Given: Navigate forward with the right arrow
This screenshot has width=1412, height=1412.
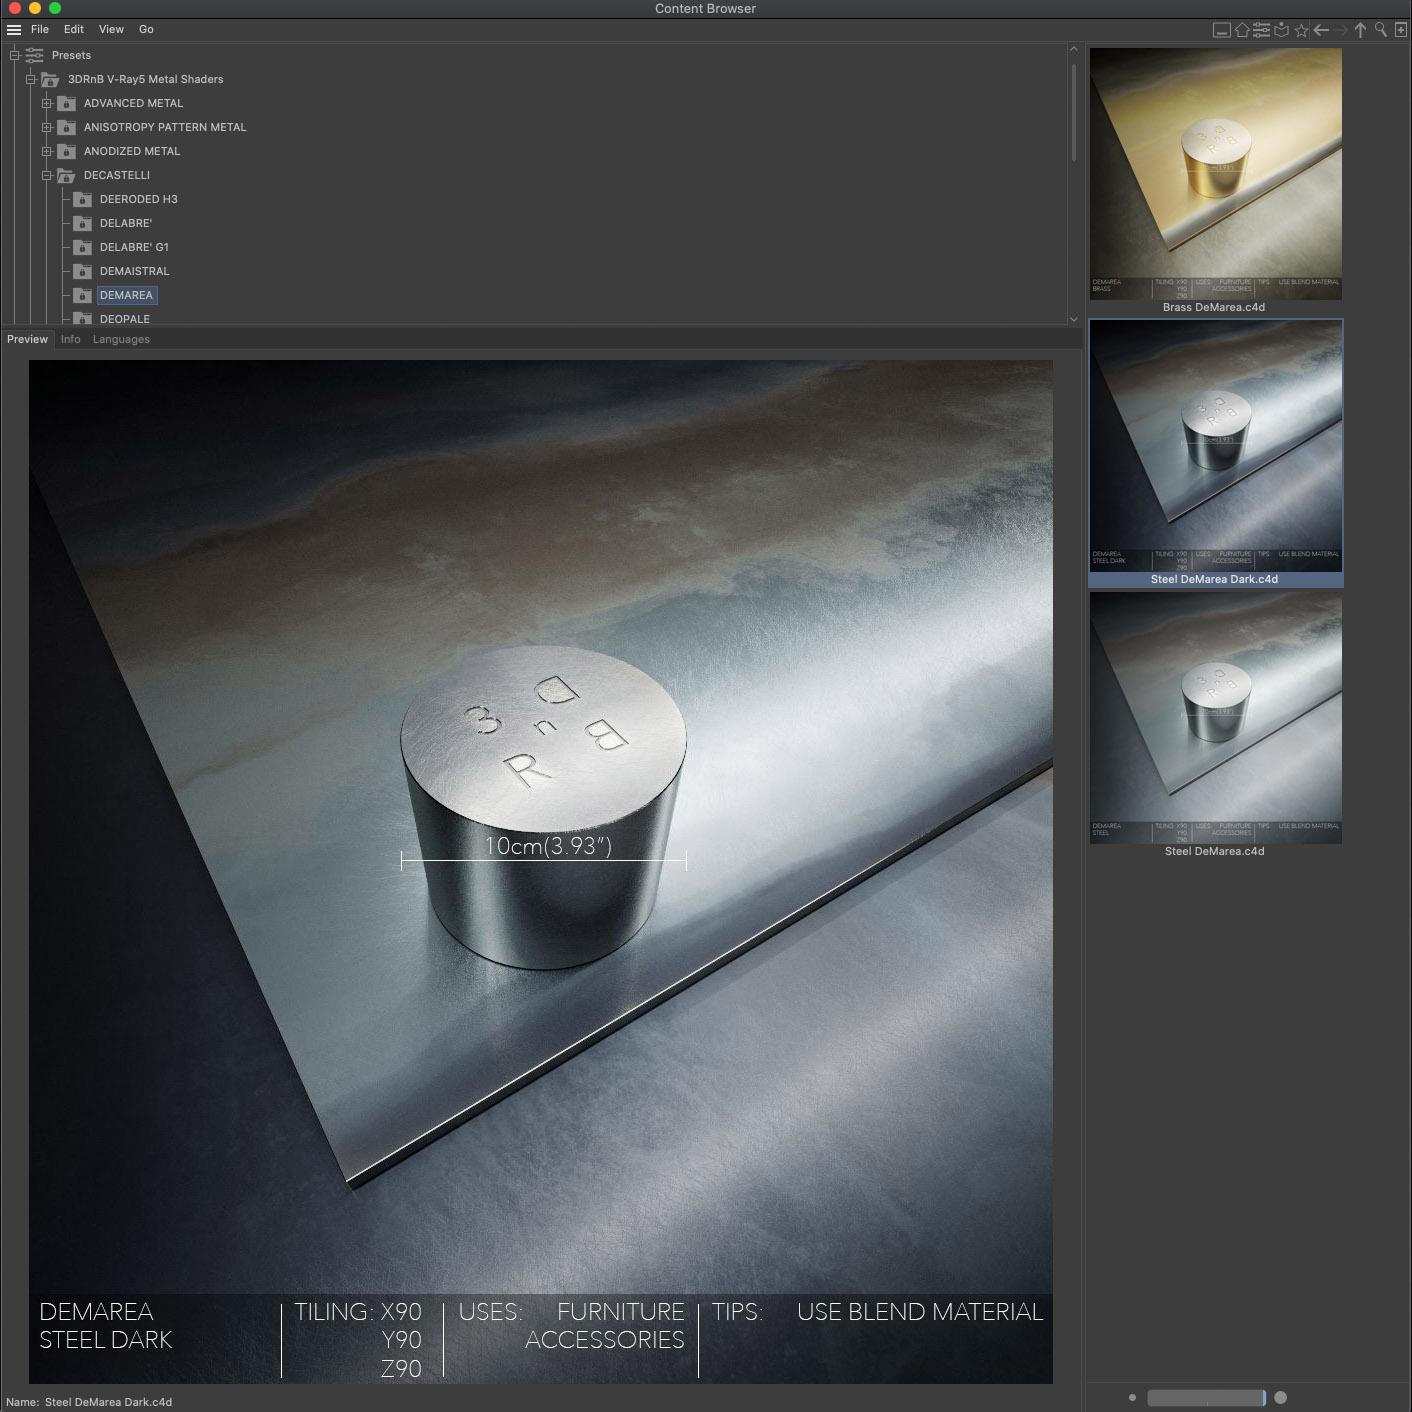Looking at the screenshot, I should (1340, 30).
